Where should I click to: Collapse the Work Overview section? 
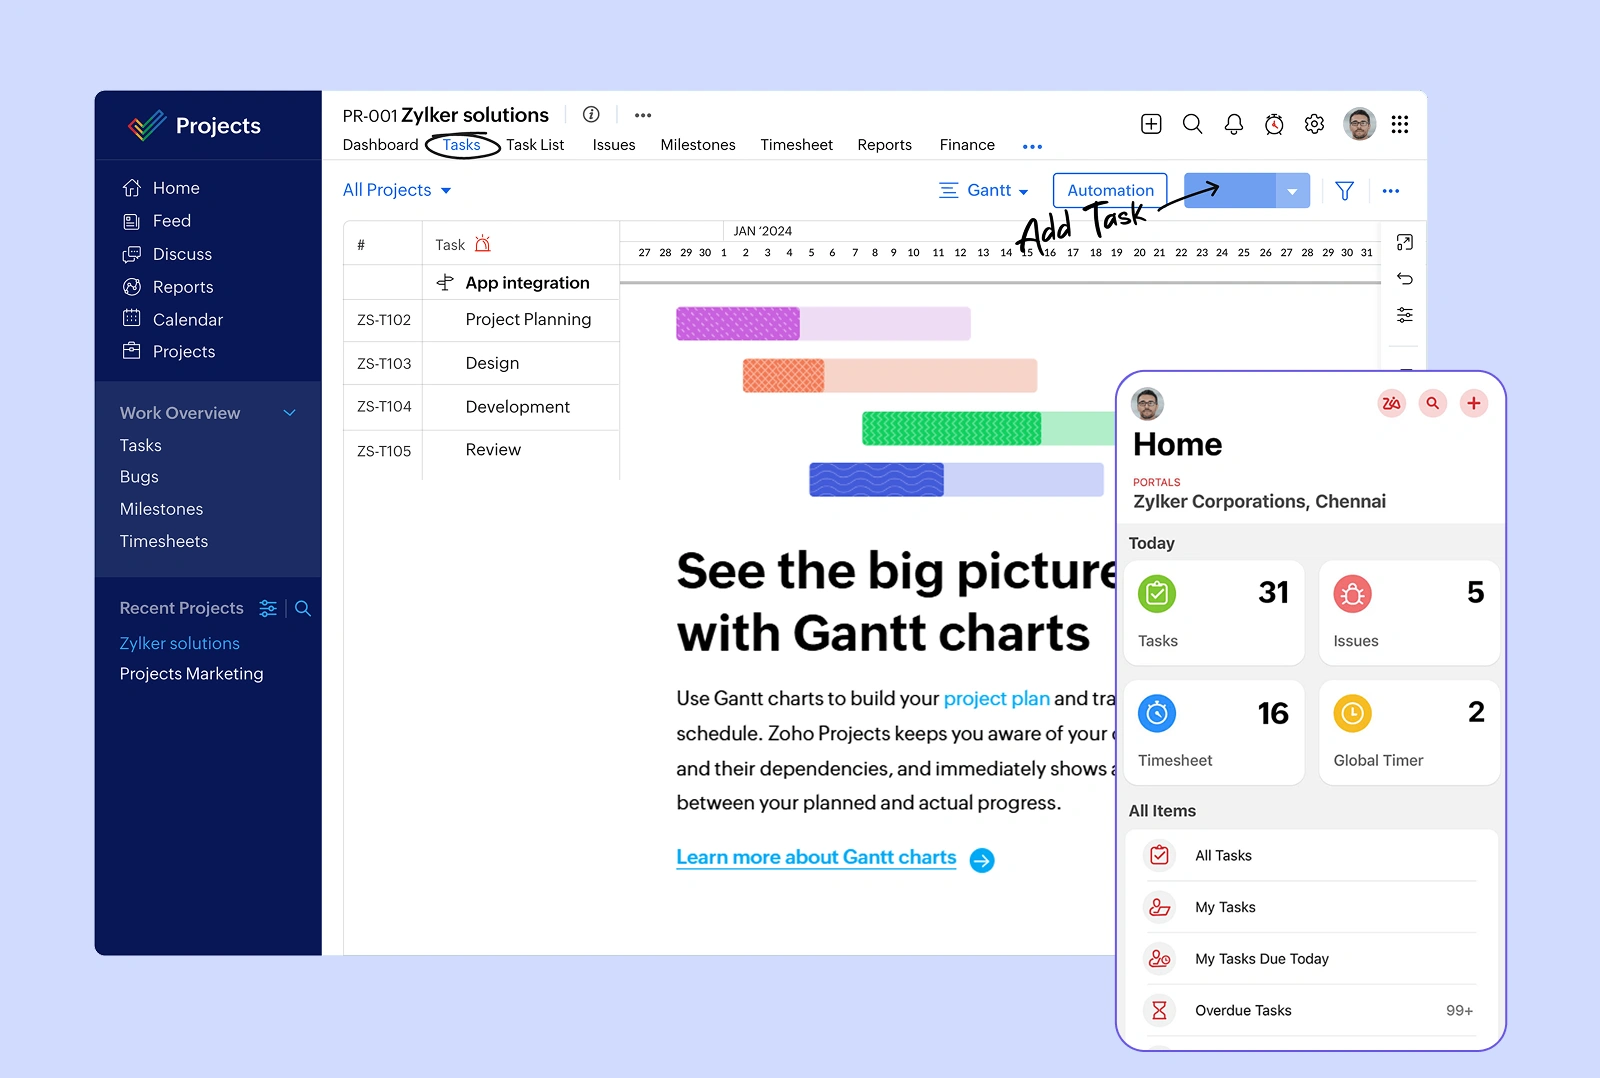pyautogui.click(x=289, y=413)
